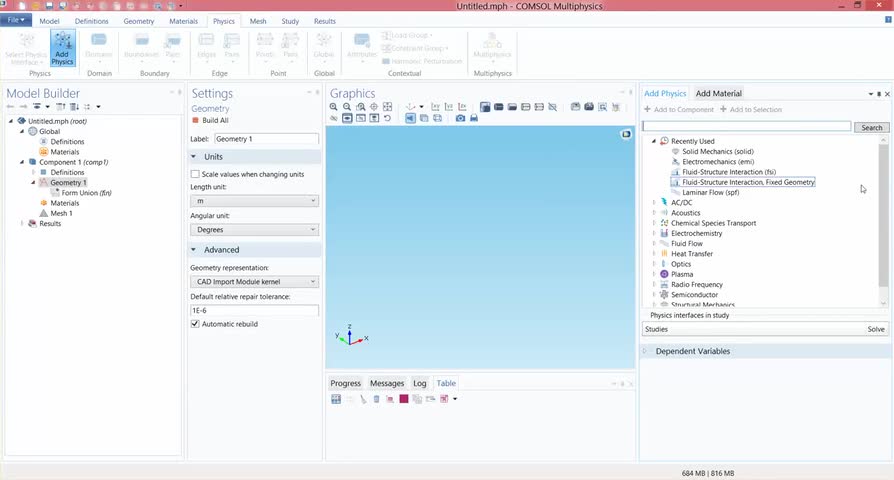Switch to the xy-plane view

[435, 107]
